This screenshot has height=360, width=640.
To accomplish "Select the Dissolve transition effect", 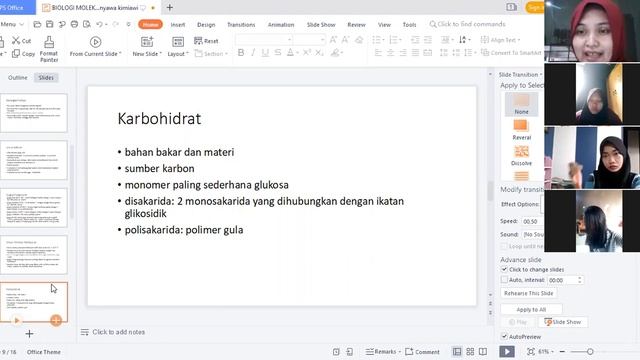I will pos(521,156).
